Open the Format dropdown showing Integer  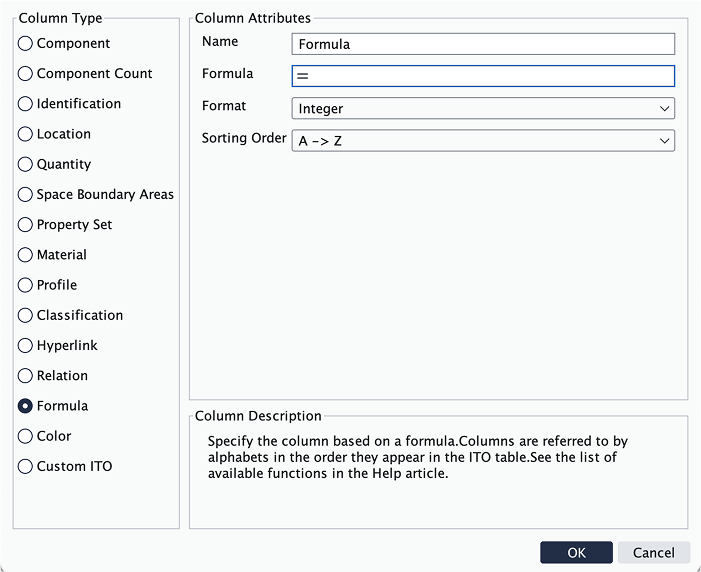pos(483,109)
